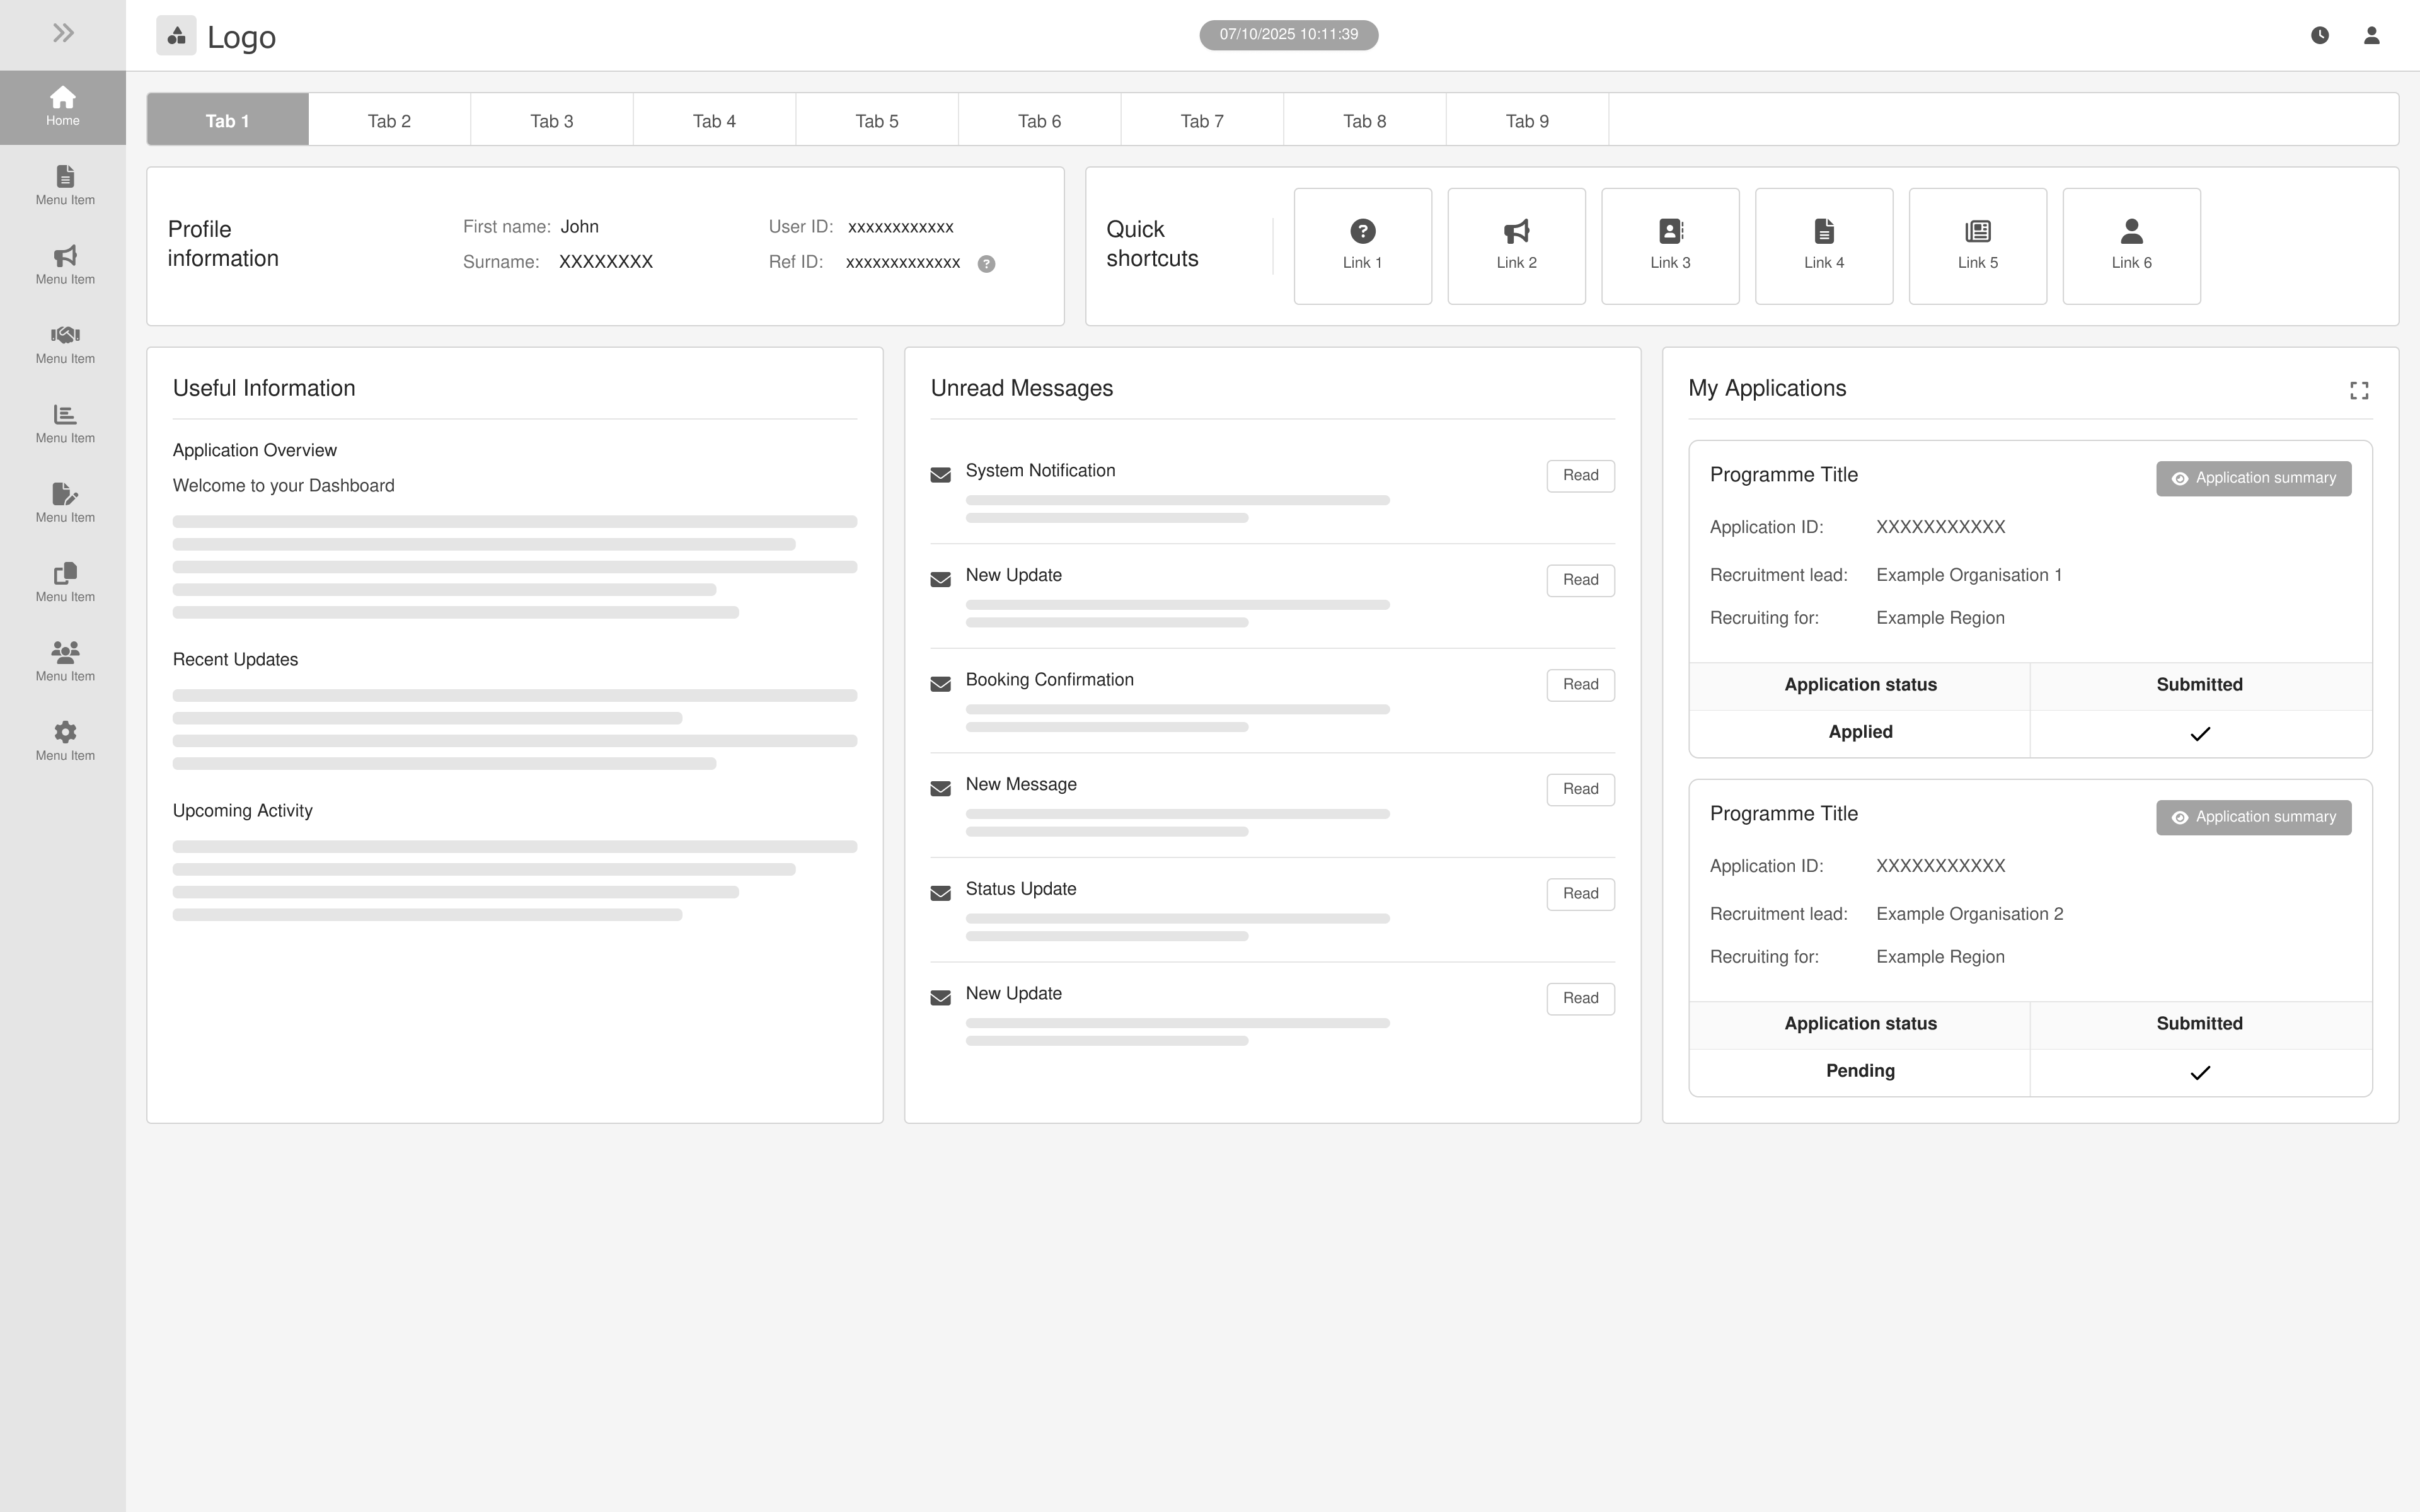Screen dimensions: 2420x1512
Task: Click the envelope icon beside System Notification
Action: 940,475
